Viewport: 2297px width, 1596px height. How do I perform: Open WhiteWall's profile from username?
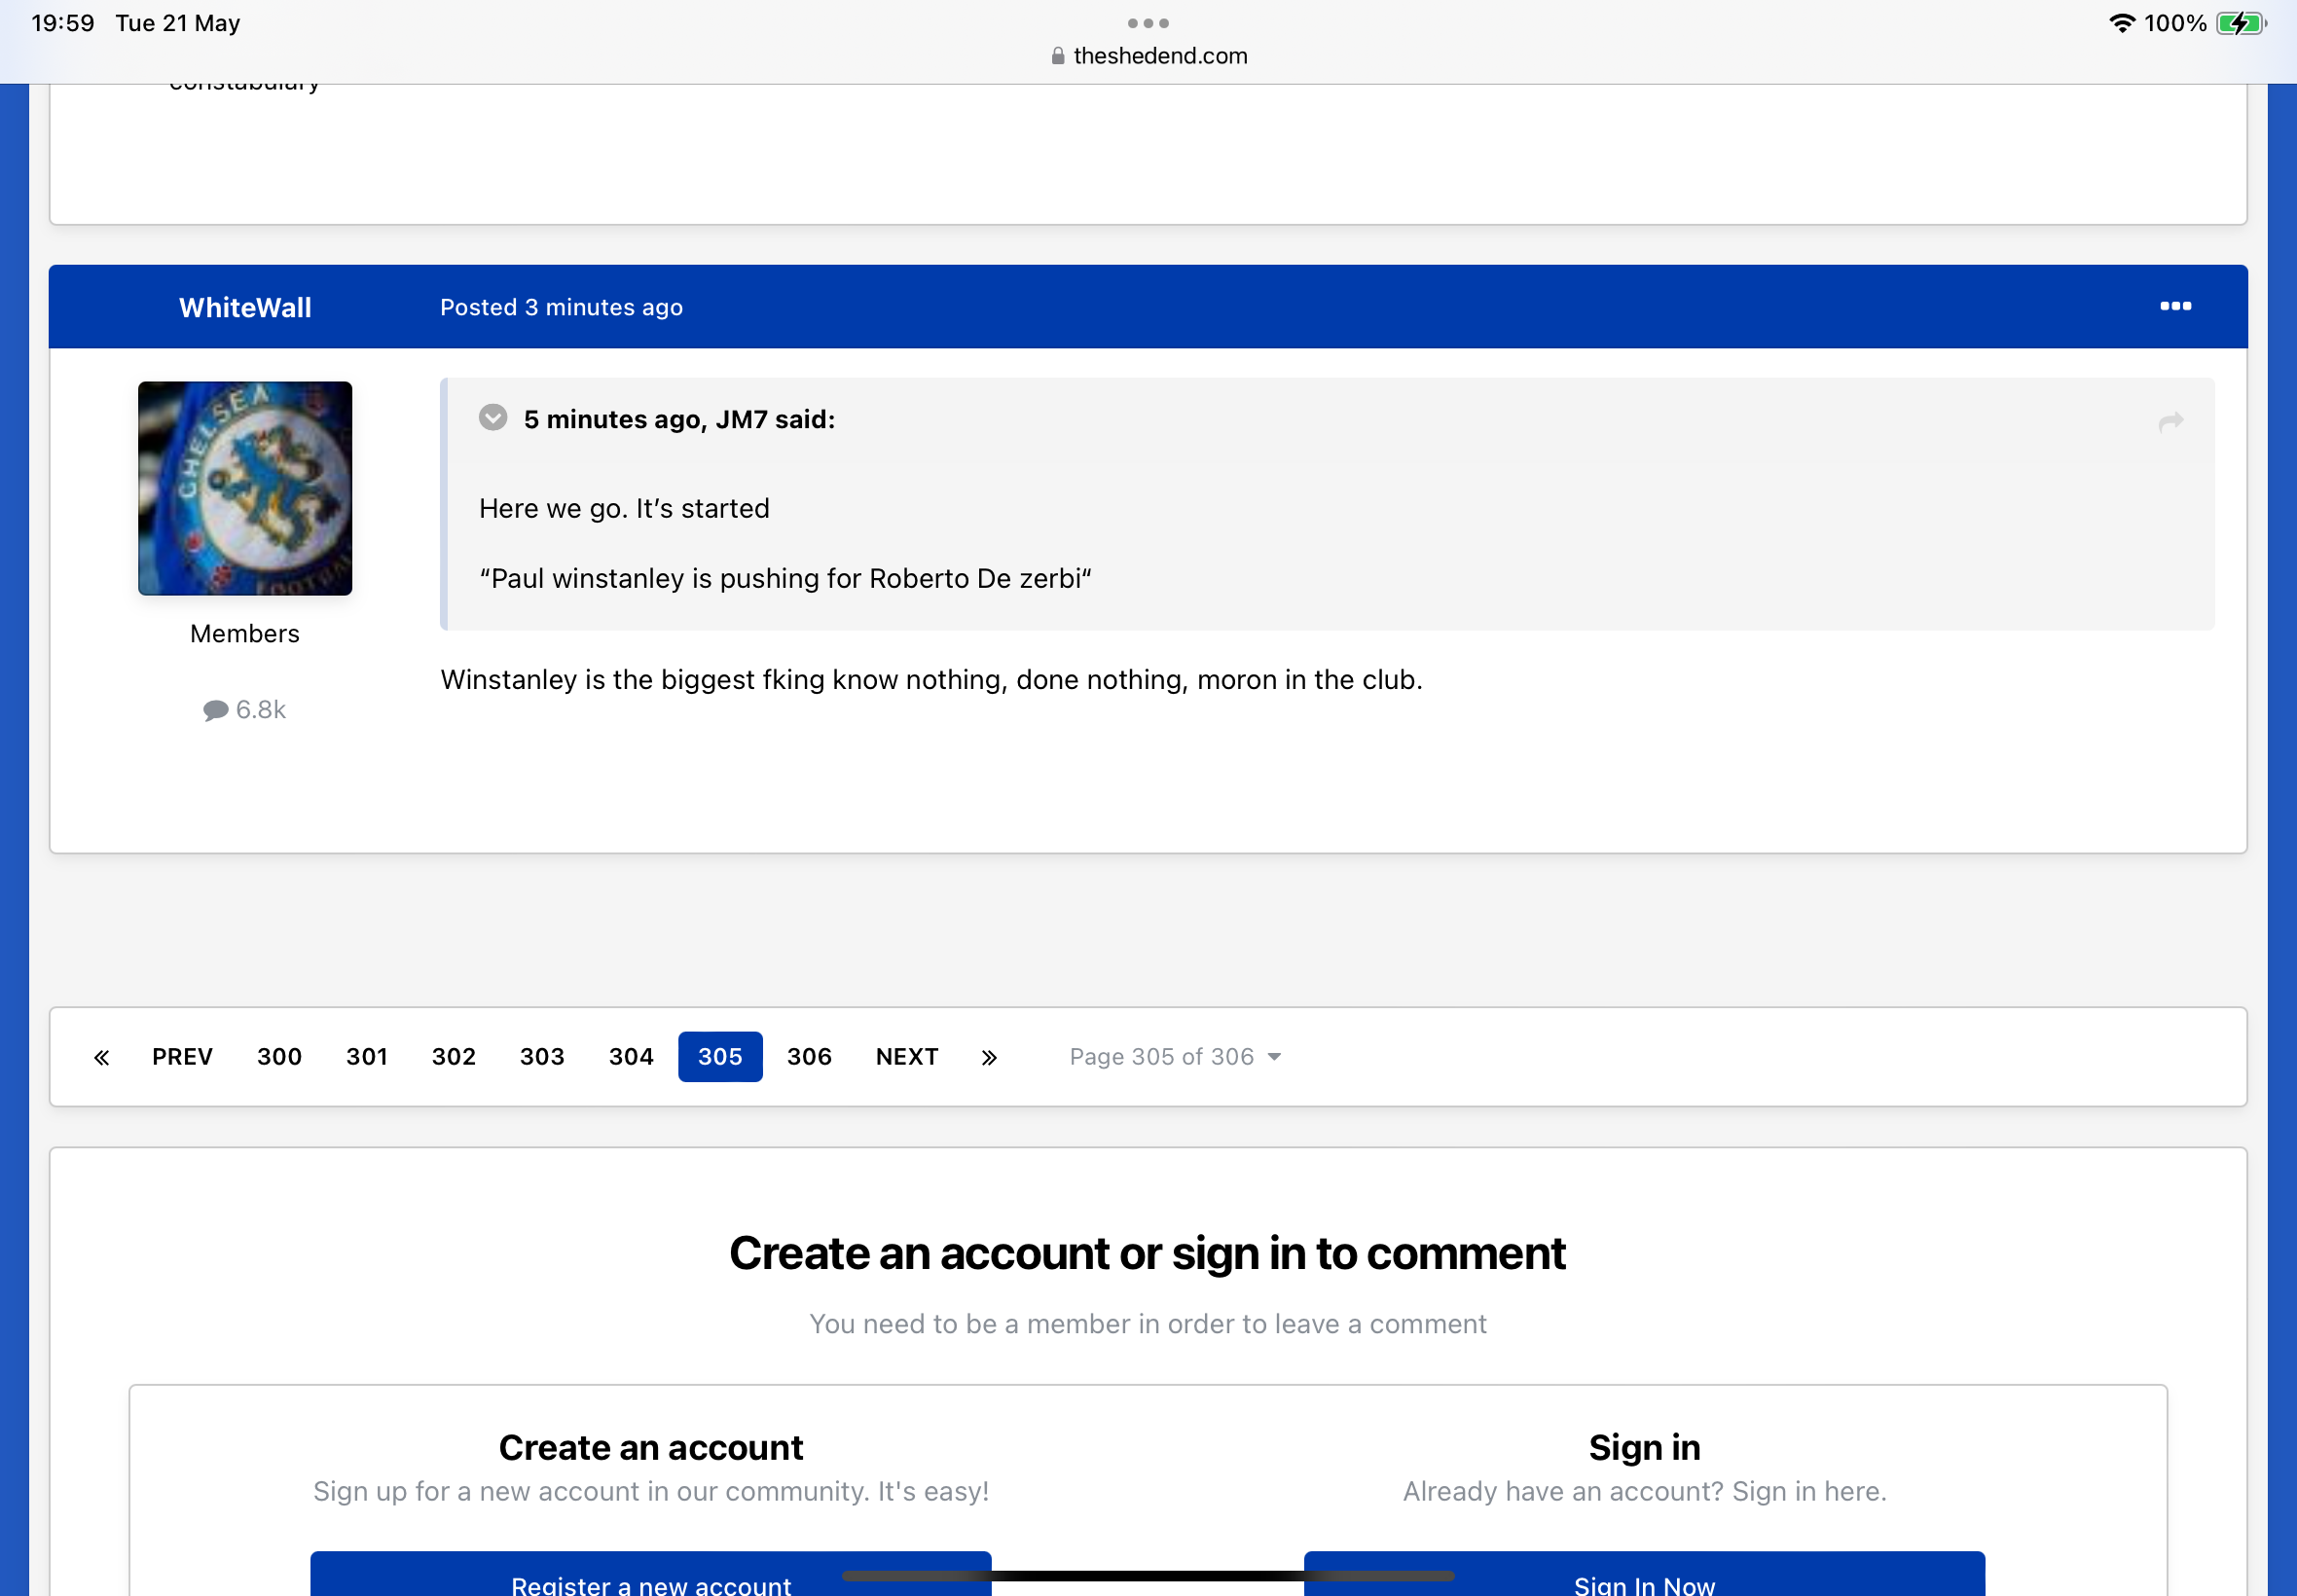[x=245, y=307]
